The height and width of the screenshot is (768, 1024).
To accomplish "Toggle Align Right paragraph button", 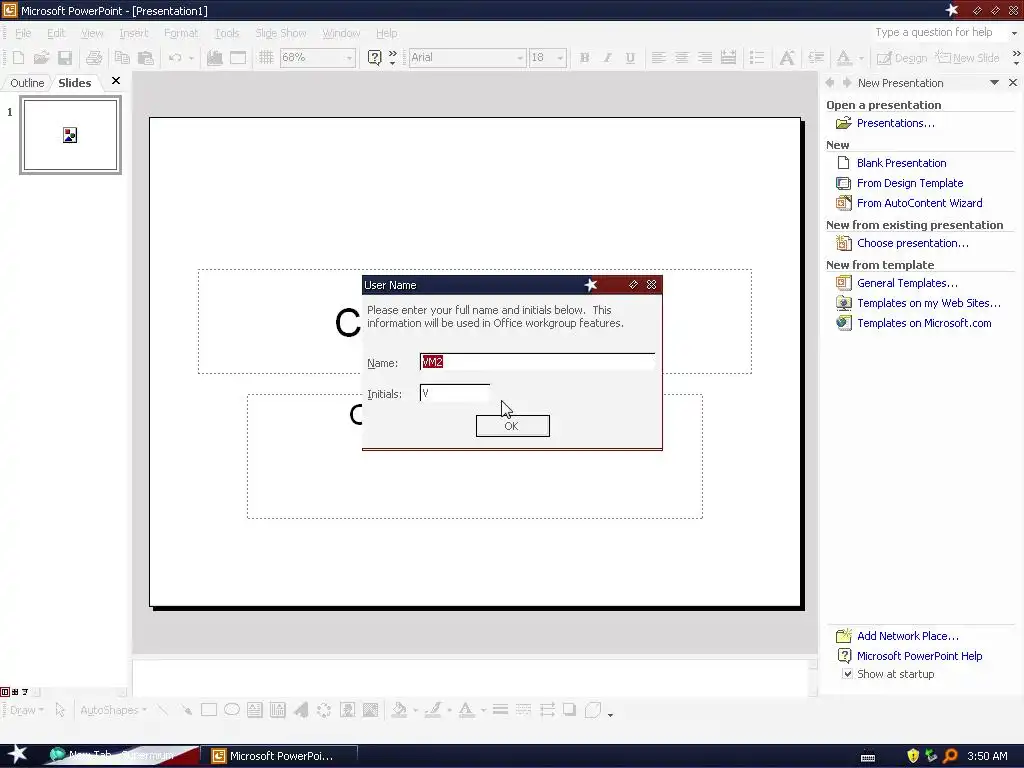I will click(705, 57).
